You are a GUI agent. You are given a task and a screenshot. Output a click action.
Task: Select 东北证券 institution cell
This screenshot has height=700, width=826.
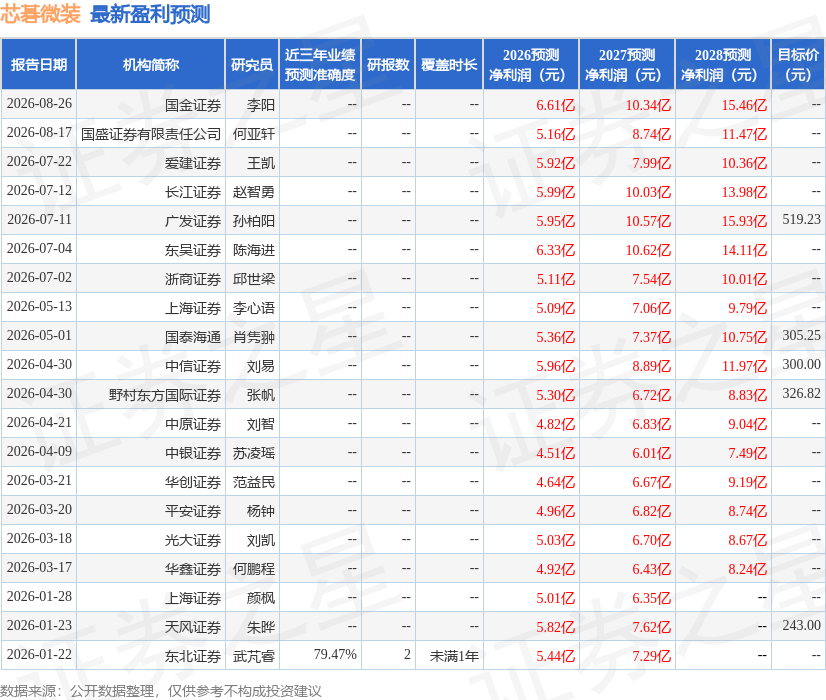point(193,656)
